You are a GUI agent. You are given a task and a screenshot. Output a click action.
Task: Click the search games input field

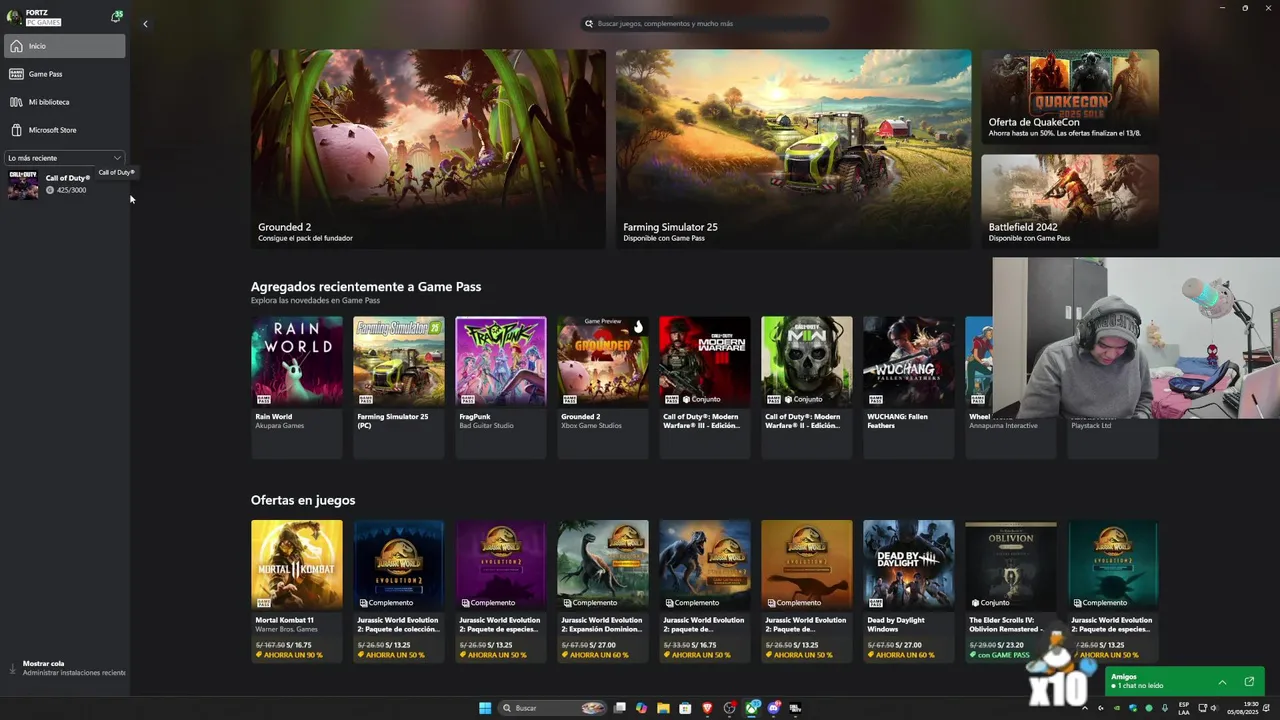click(x=706, y=23)
